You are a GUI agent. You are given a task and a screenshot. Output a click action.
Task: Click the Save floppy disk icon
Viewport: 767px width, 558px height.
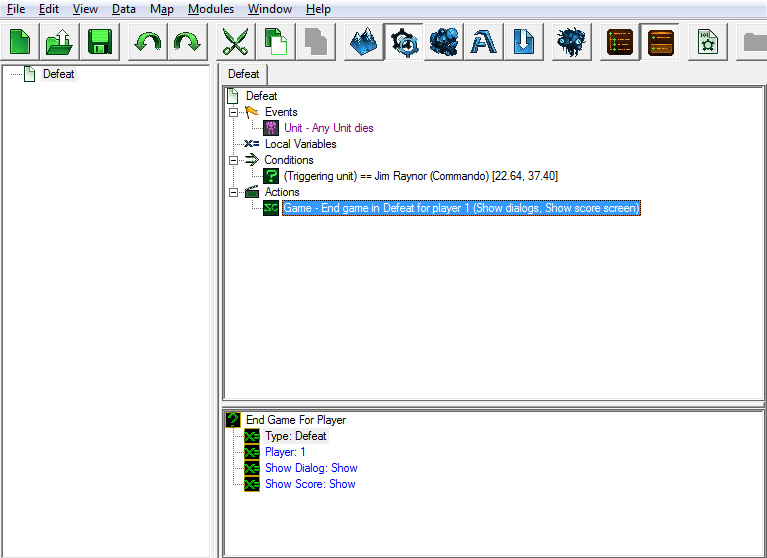click(100, 42)
